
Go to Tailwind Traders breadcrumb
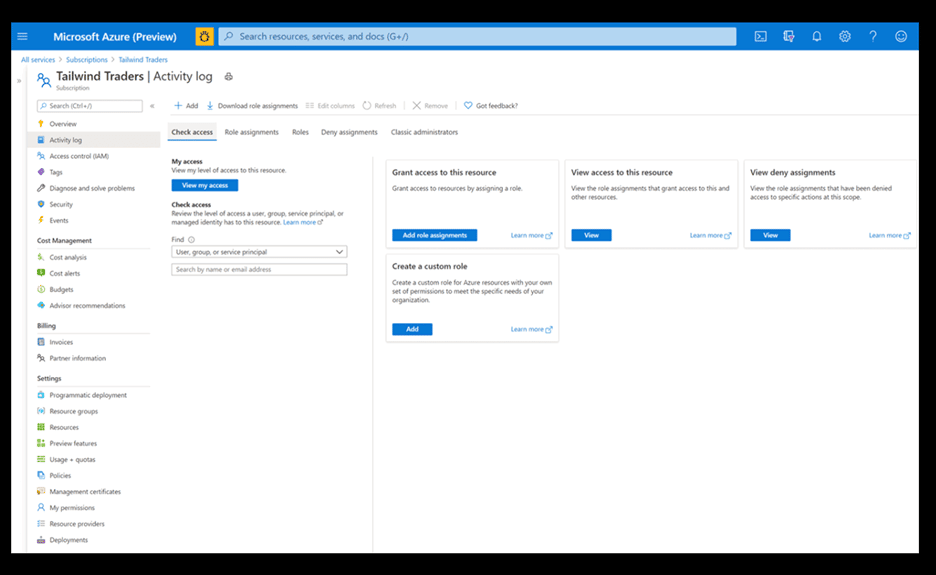[x=143, y=60]
